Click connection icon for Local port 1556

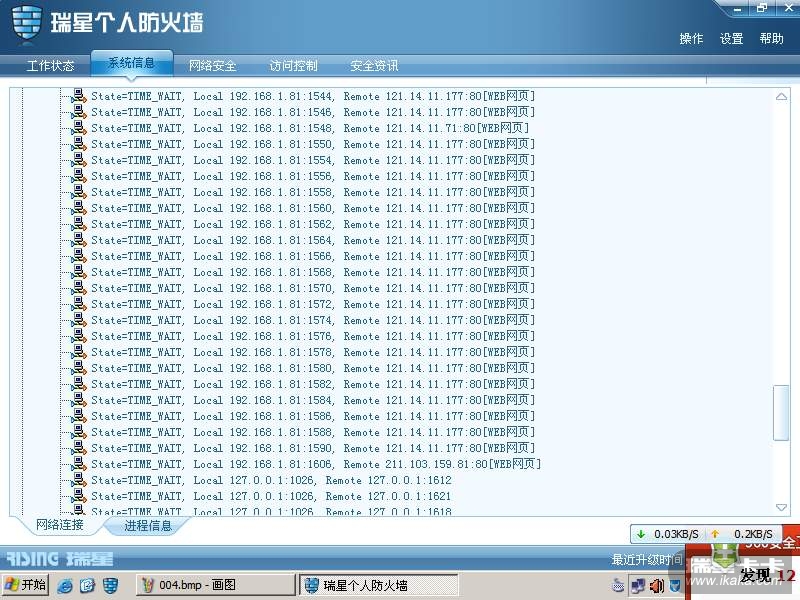(x=79, y=176)
